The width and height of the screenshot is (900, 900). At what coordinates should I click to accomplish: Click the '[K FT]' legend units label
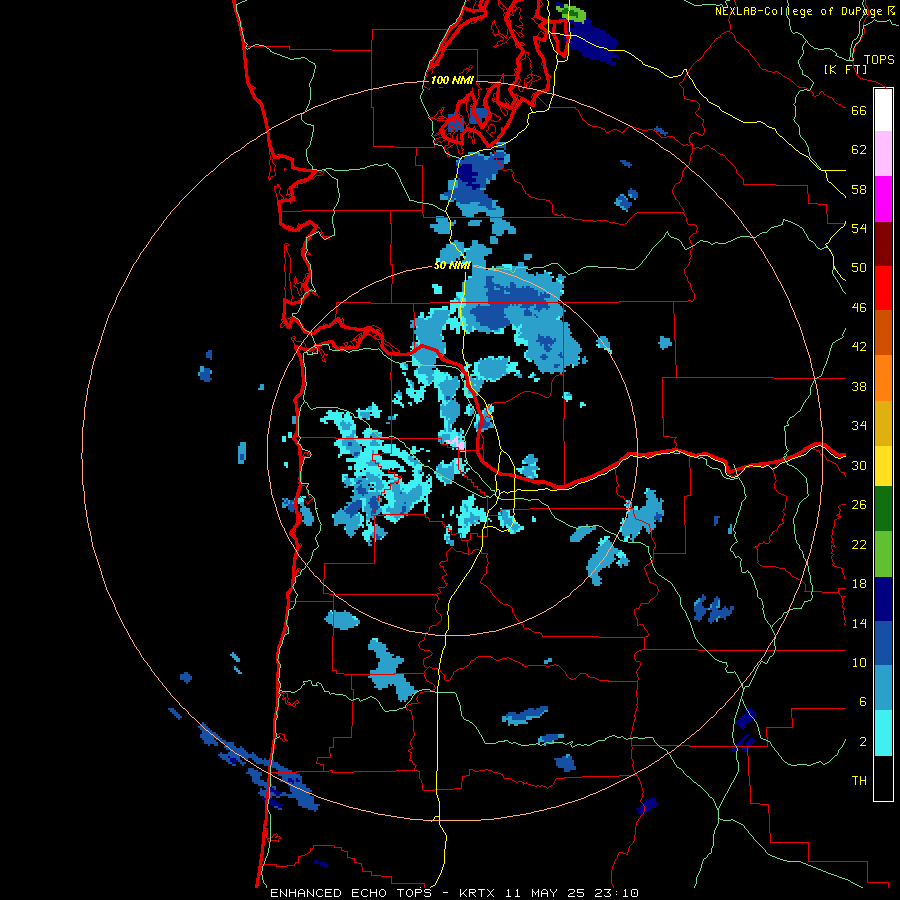845,70
